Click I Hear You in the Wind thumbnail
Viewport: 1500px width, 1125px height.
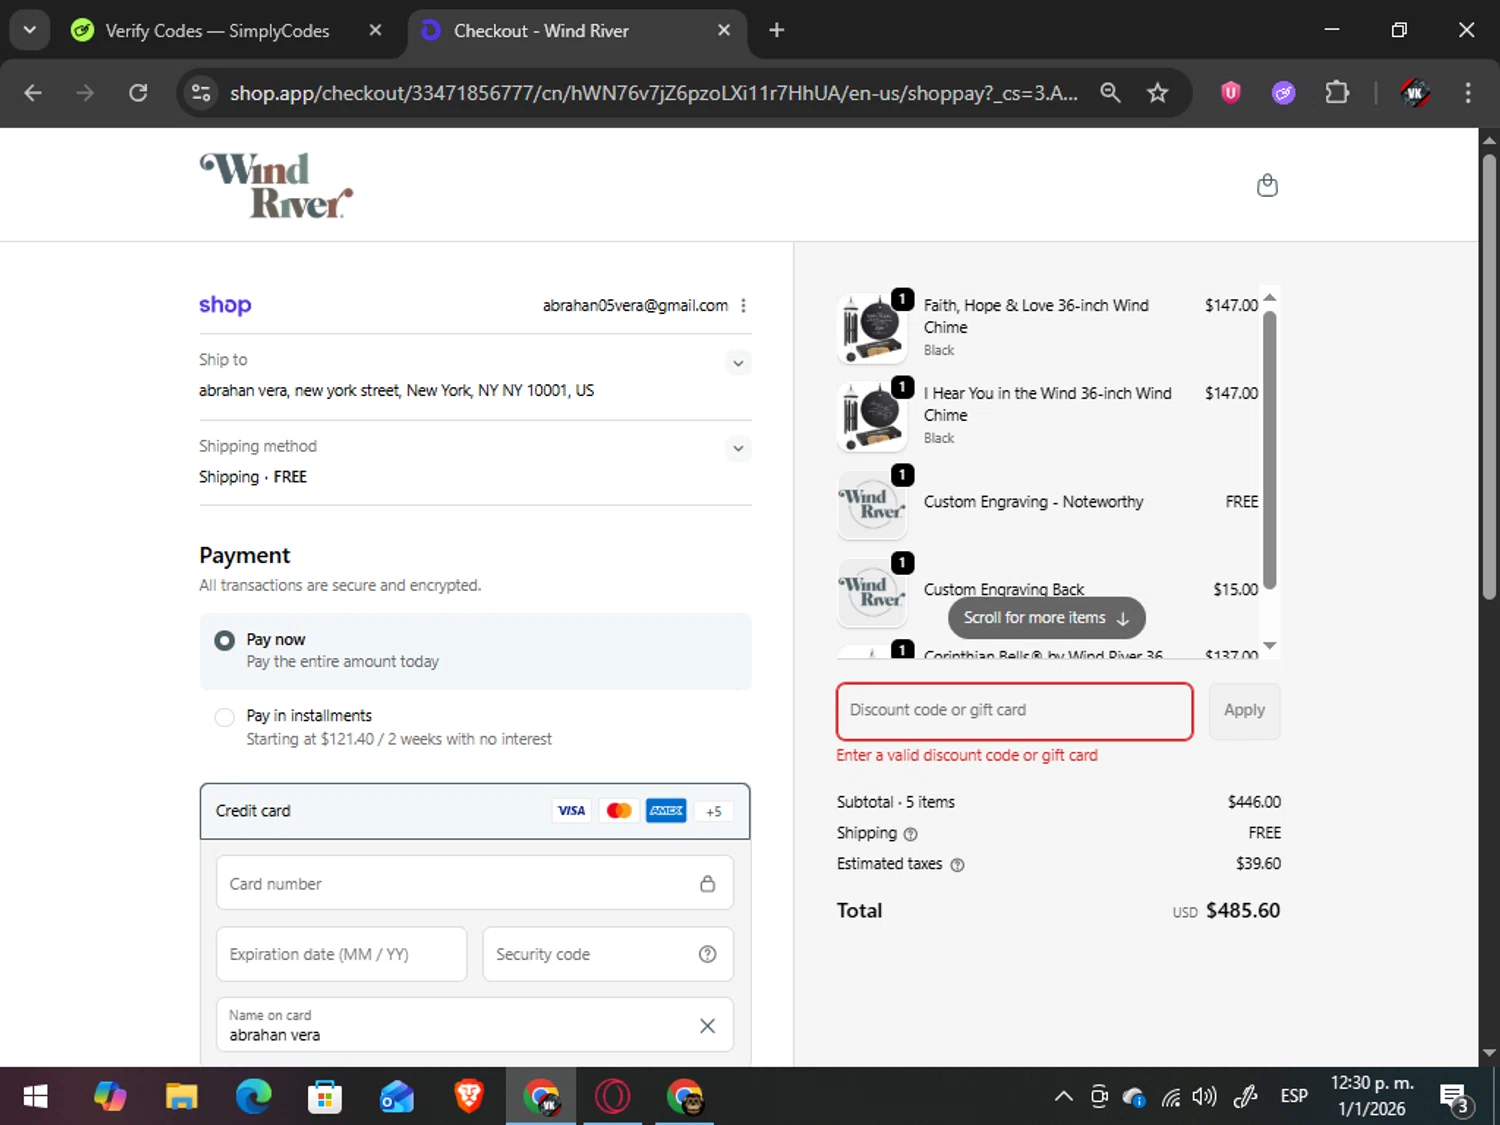872,416
